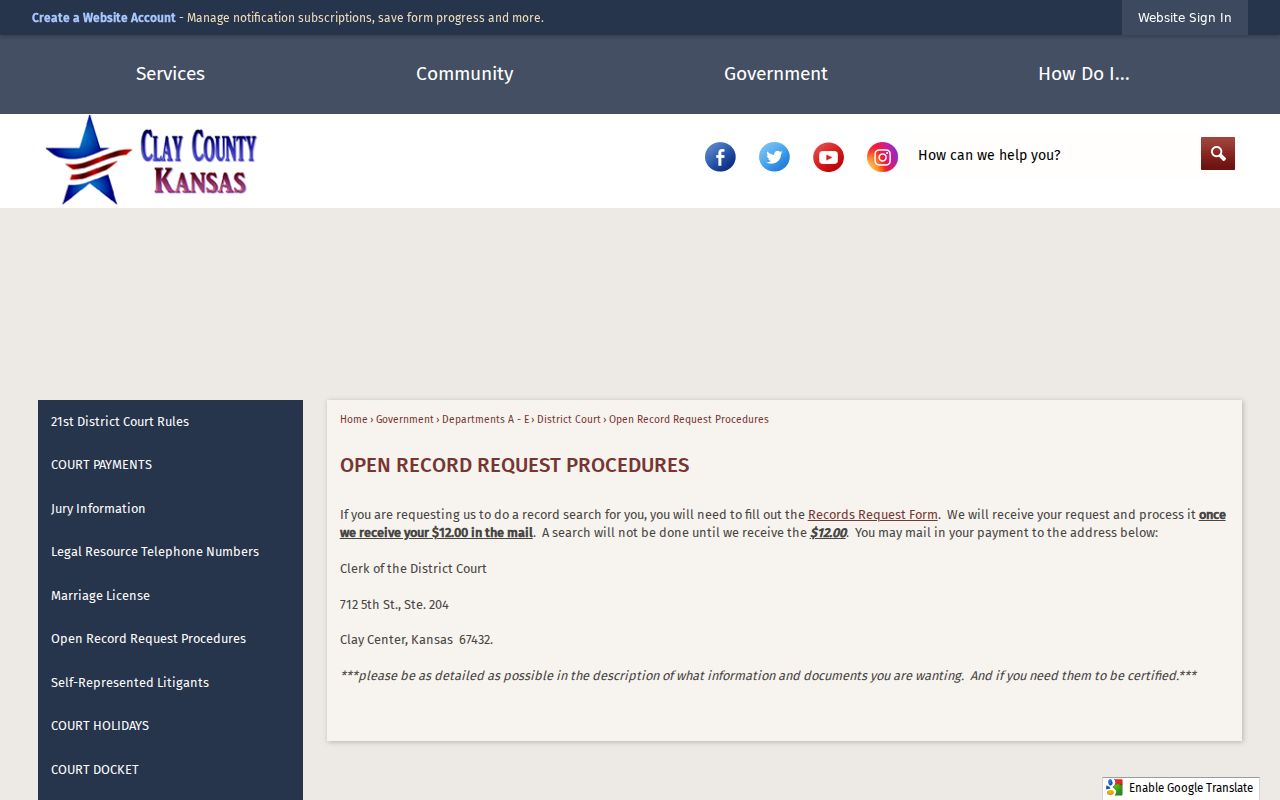Follow the Create a Website Account link

104,18
